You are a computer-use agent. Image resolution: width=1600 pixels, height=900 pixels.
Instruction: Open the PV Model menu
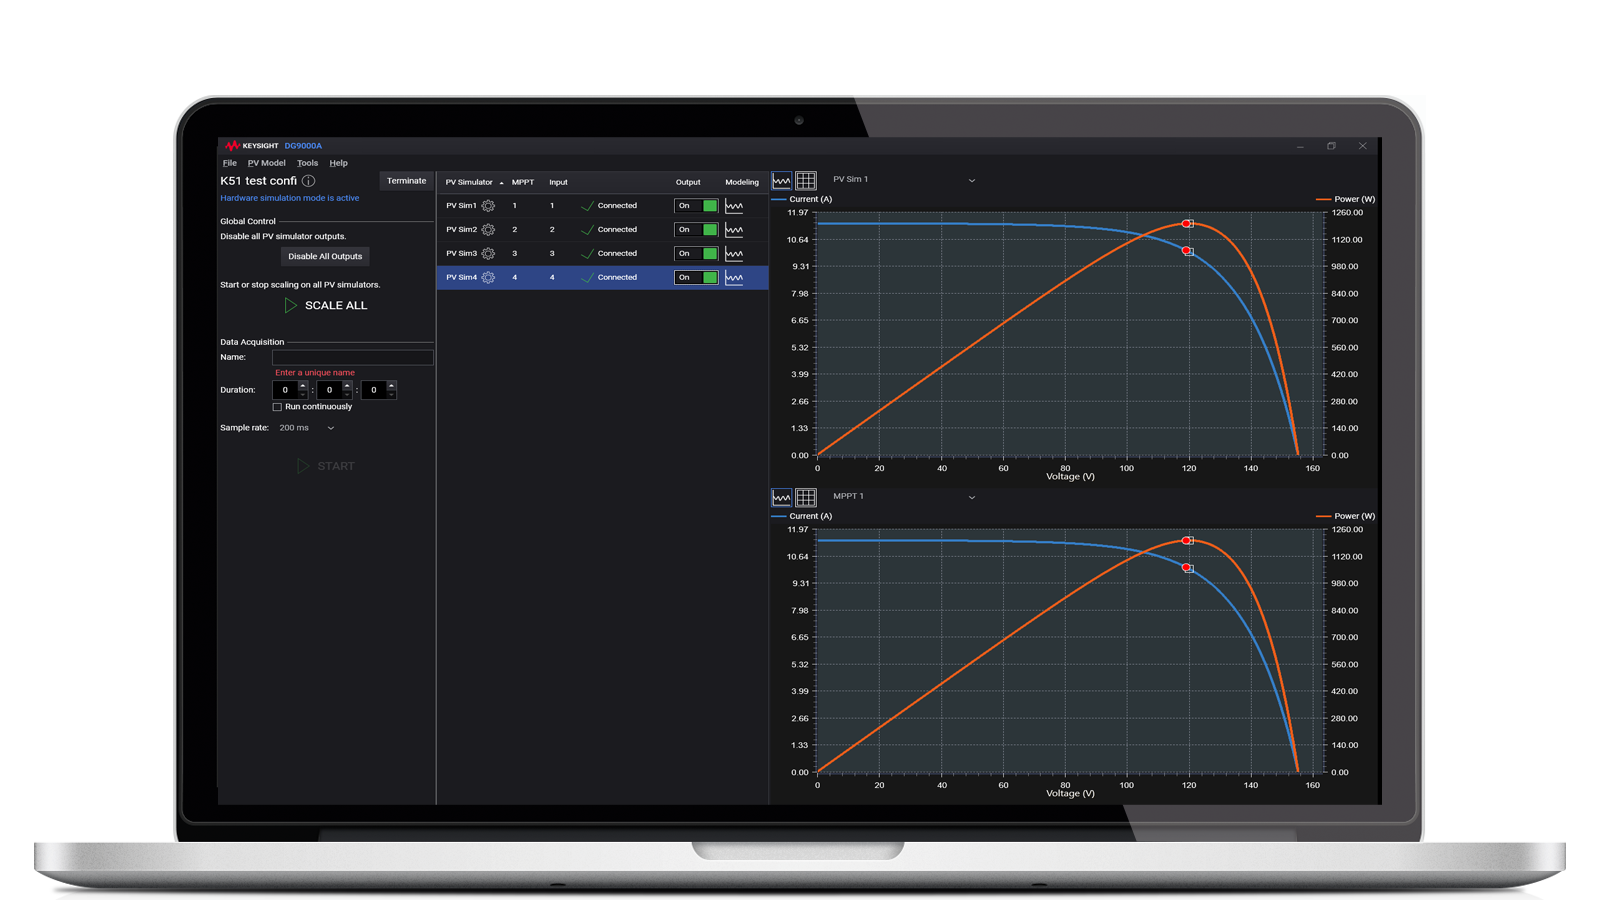pos(265,162)
